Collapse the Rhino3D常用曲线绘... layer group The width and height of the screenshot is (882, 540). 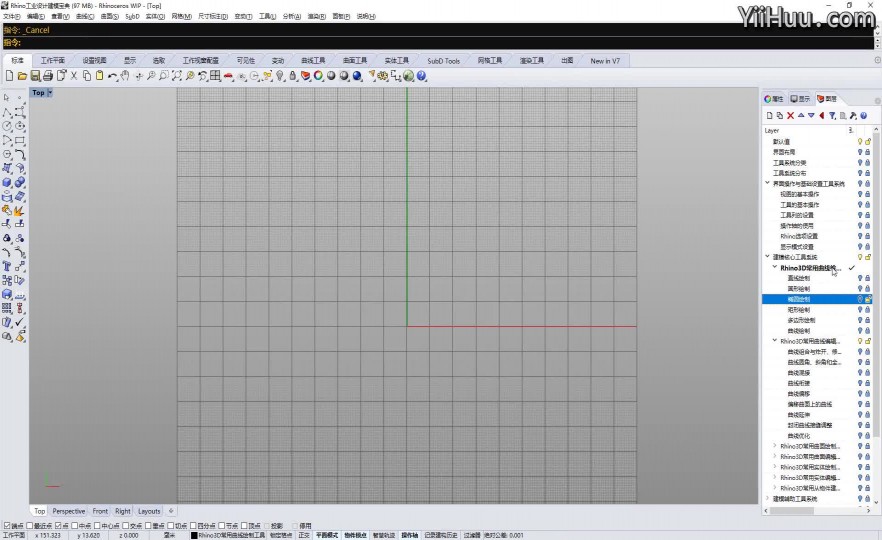point(775,268)
